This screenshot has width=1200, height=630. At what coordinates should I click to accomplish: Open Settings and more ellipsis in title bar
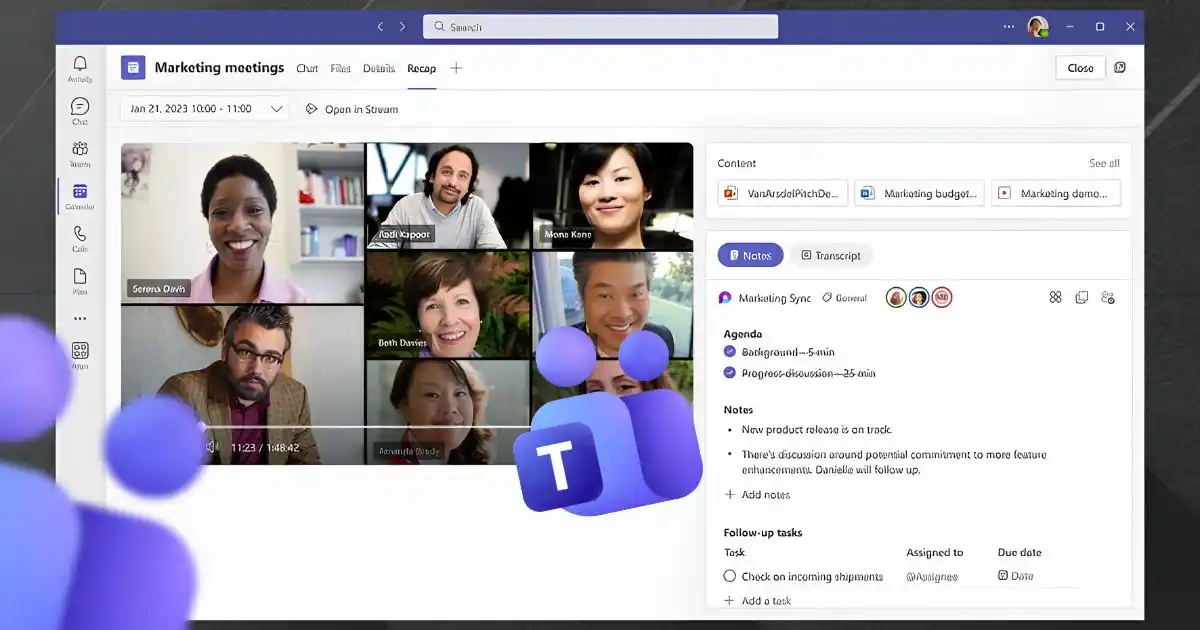[x=1008, y=27]
